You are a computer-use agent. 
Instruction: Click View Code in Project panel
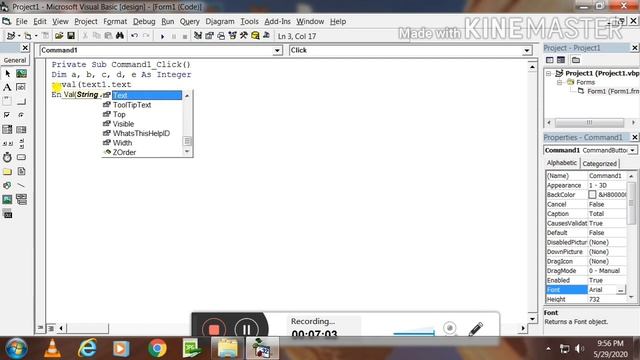click(550, 60)
